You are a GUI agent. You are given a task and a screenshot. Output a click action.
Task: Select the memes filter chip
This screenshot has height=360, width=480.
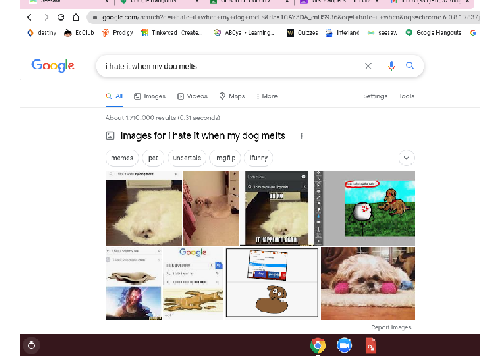[x=122, y=158]
